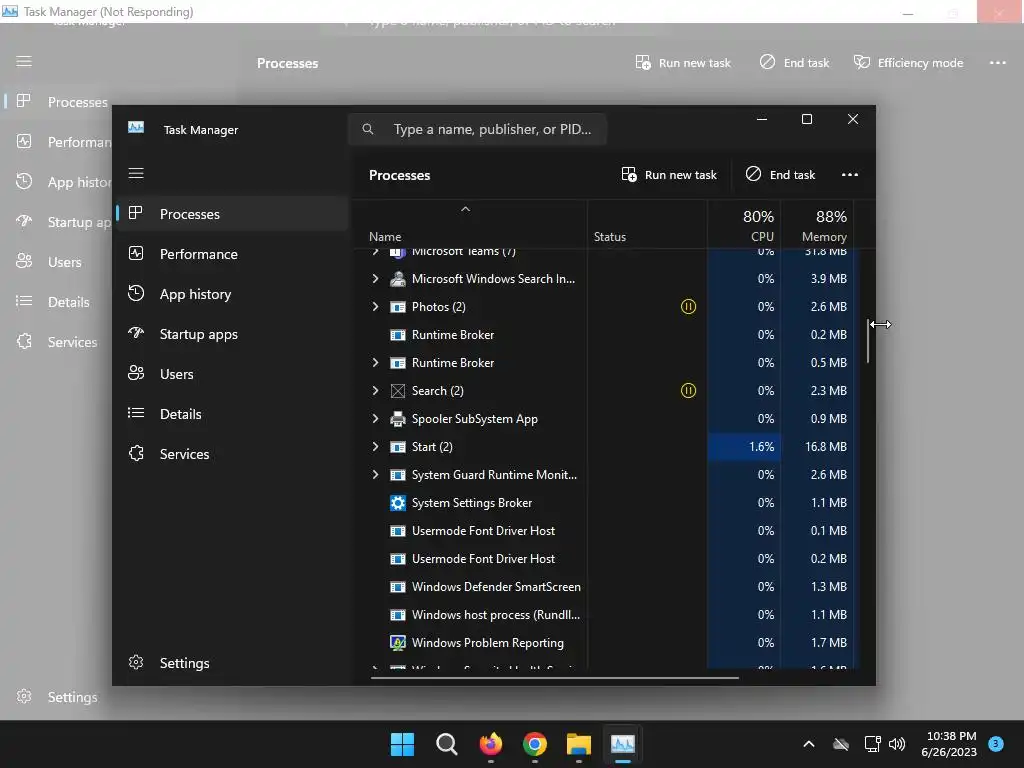
Task: Click the volume speaker tray icon
Action: pyautogui.click(x=897, y=744)
